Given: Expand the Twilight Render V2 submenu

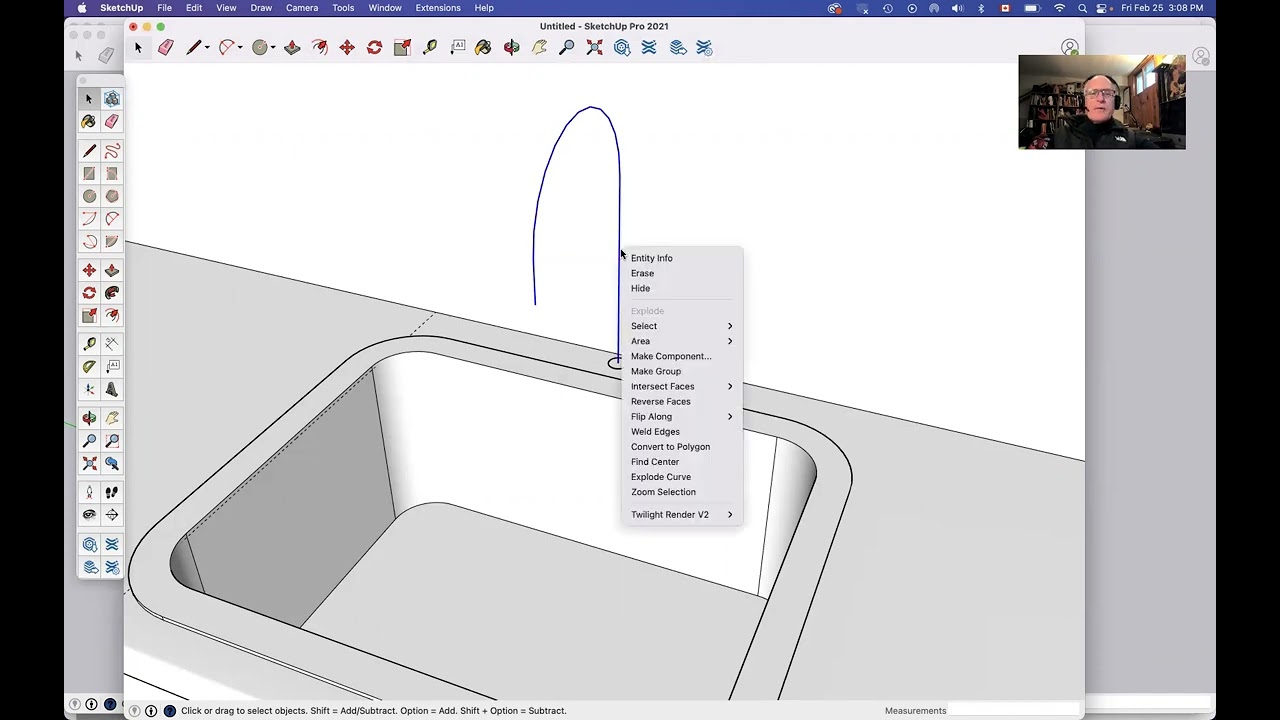Looking at the screenshot, I should pos(682,514).
